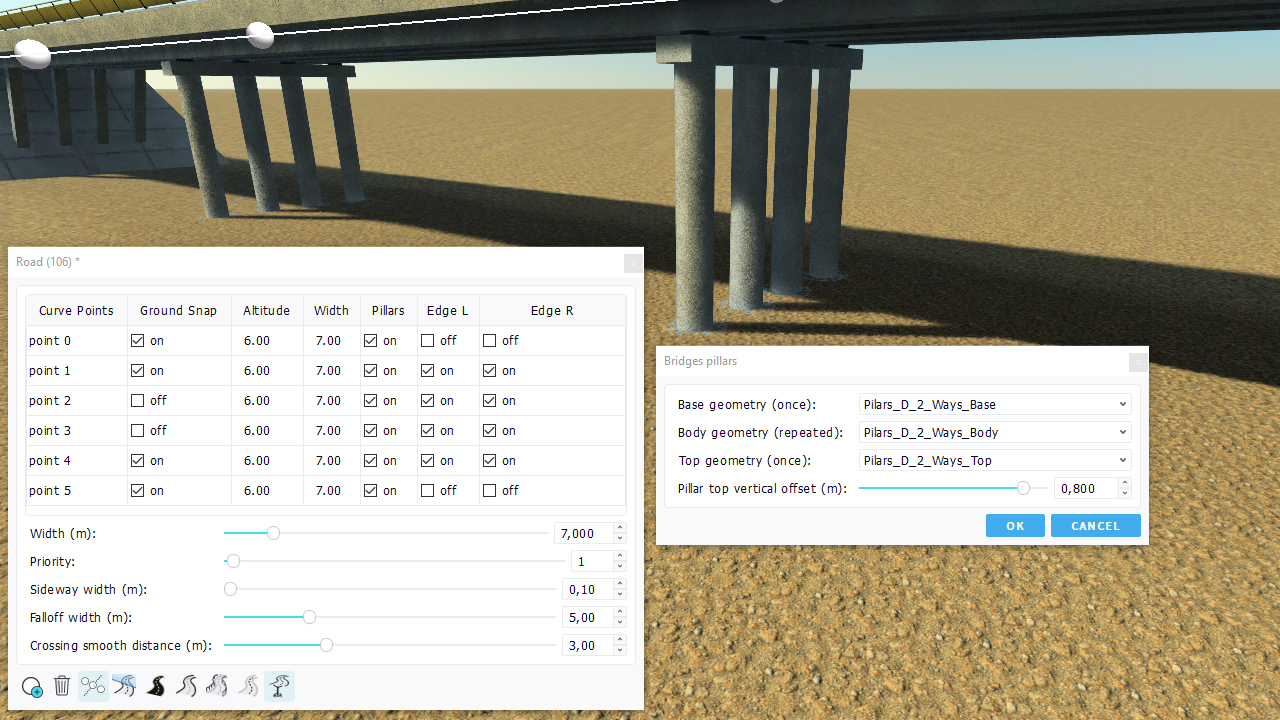Image resolution: width=1280 pixels, height=720 pixels.
Task: Enable Ground Snap for point 2
Action: [x=138, y=401]
